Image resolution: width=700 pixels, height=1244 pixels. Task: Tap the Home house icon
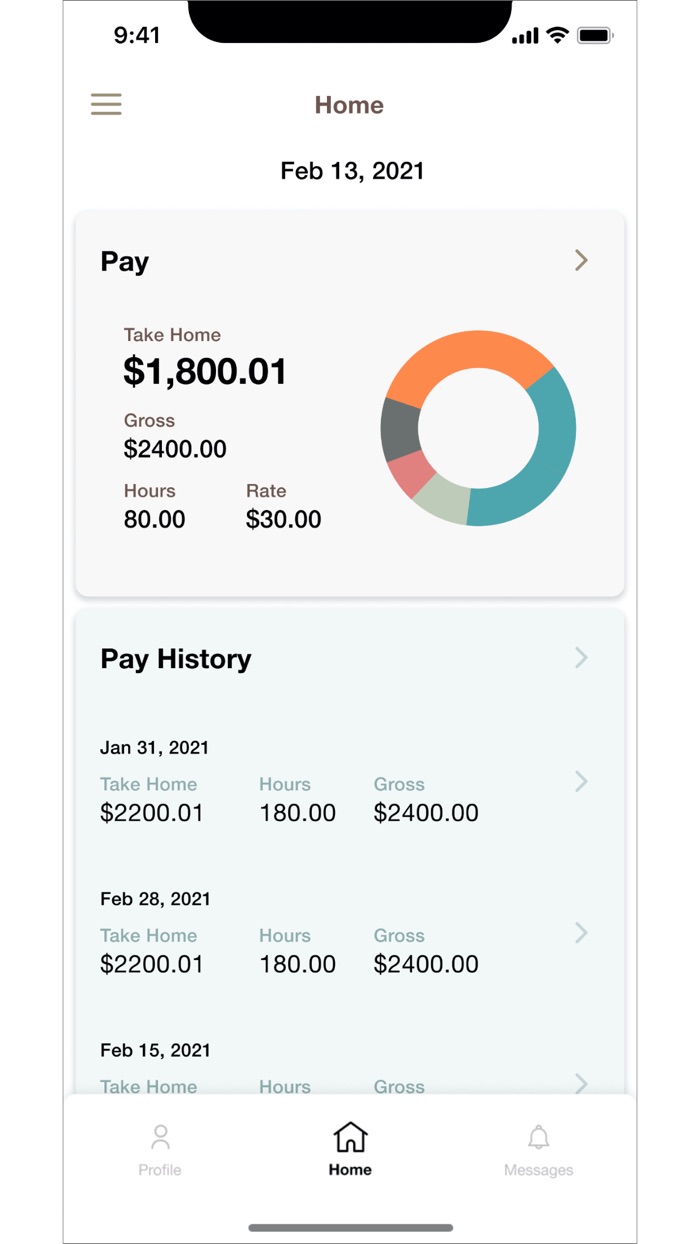350,1137
